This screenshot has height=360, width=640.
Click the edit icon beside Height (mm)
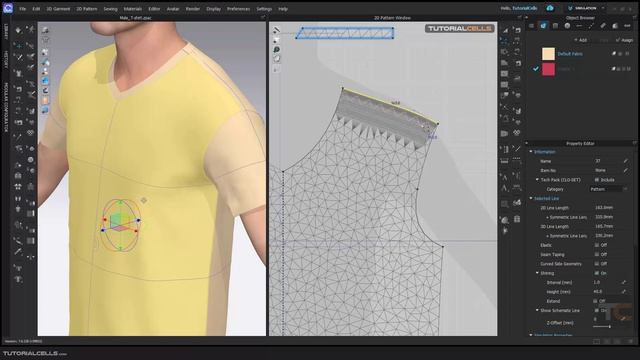coord(624,291)
